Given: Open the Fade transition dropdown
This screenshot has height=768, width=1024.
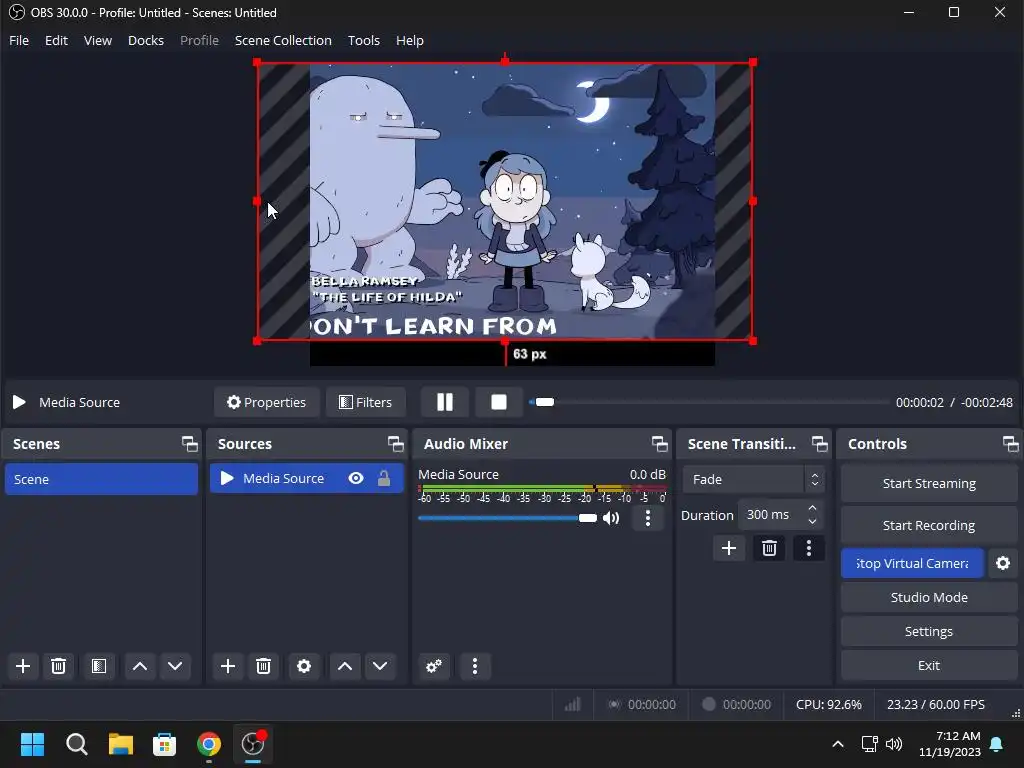Looking at the screenshot, I should [x=754, y=479].
